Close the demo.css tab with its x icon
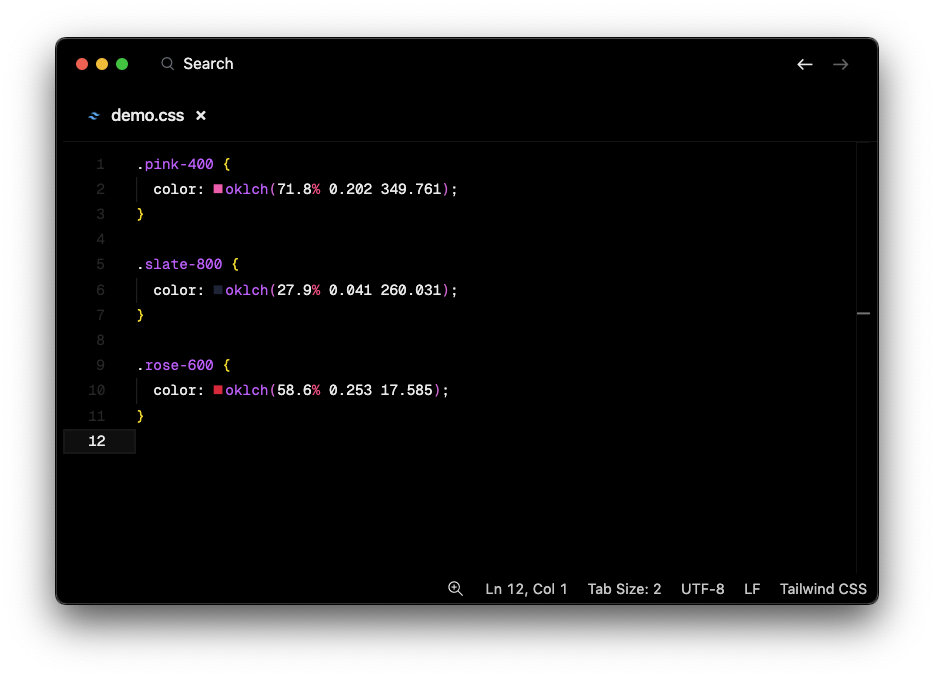Image resolution: width=934 pixels, height=678 pixels. pyautogui.click(x=200, y=115)
